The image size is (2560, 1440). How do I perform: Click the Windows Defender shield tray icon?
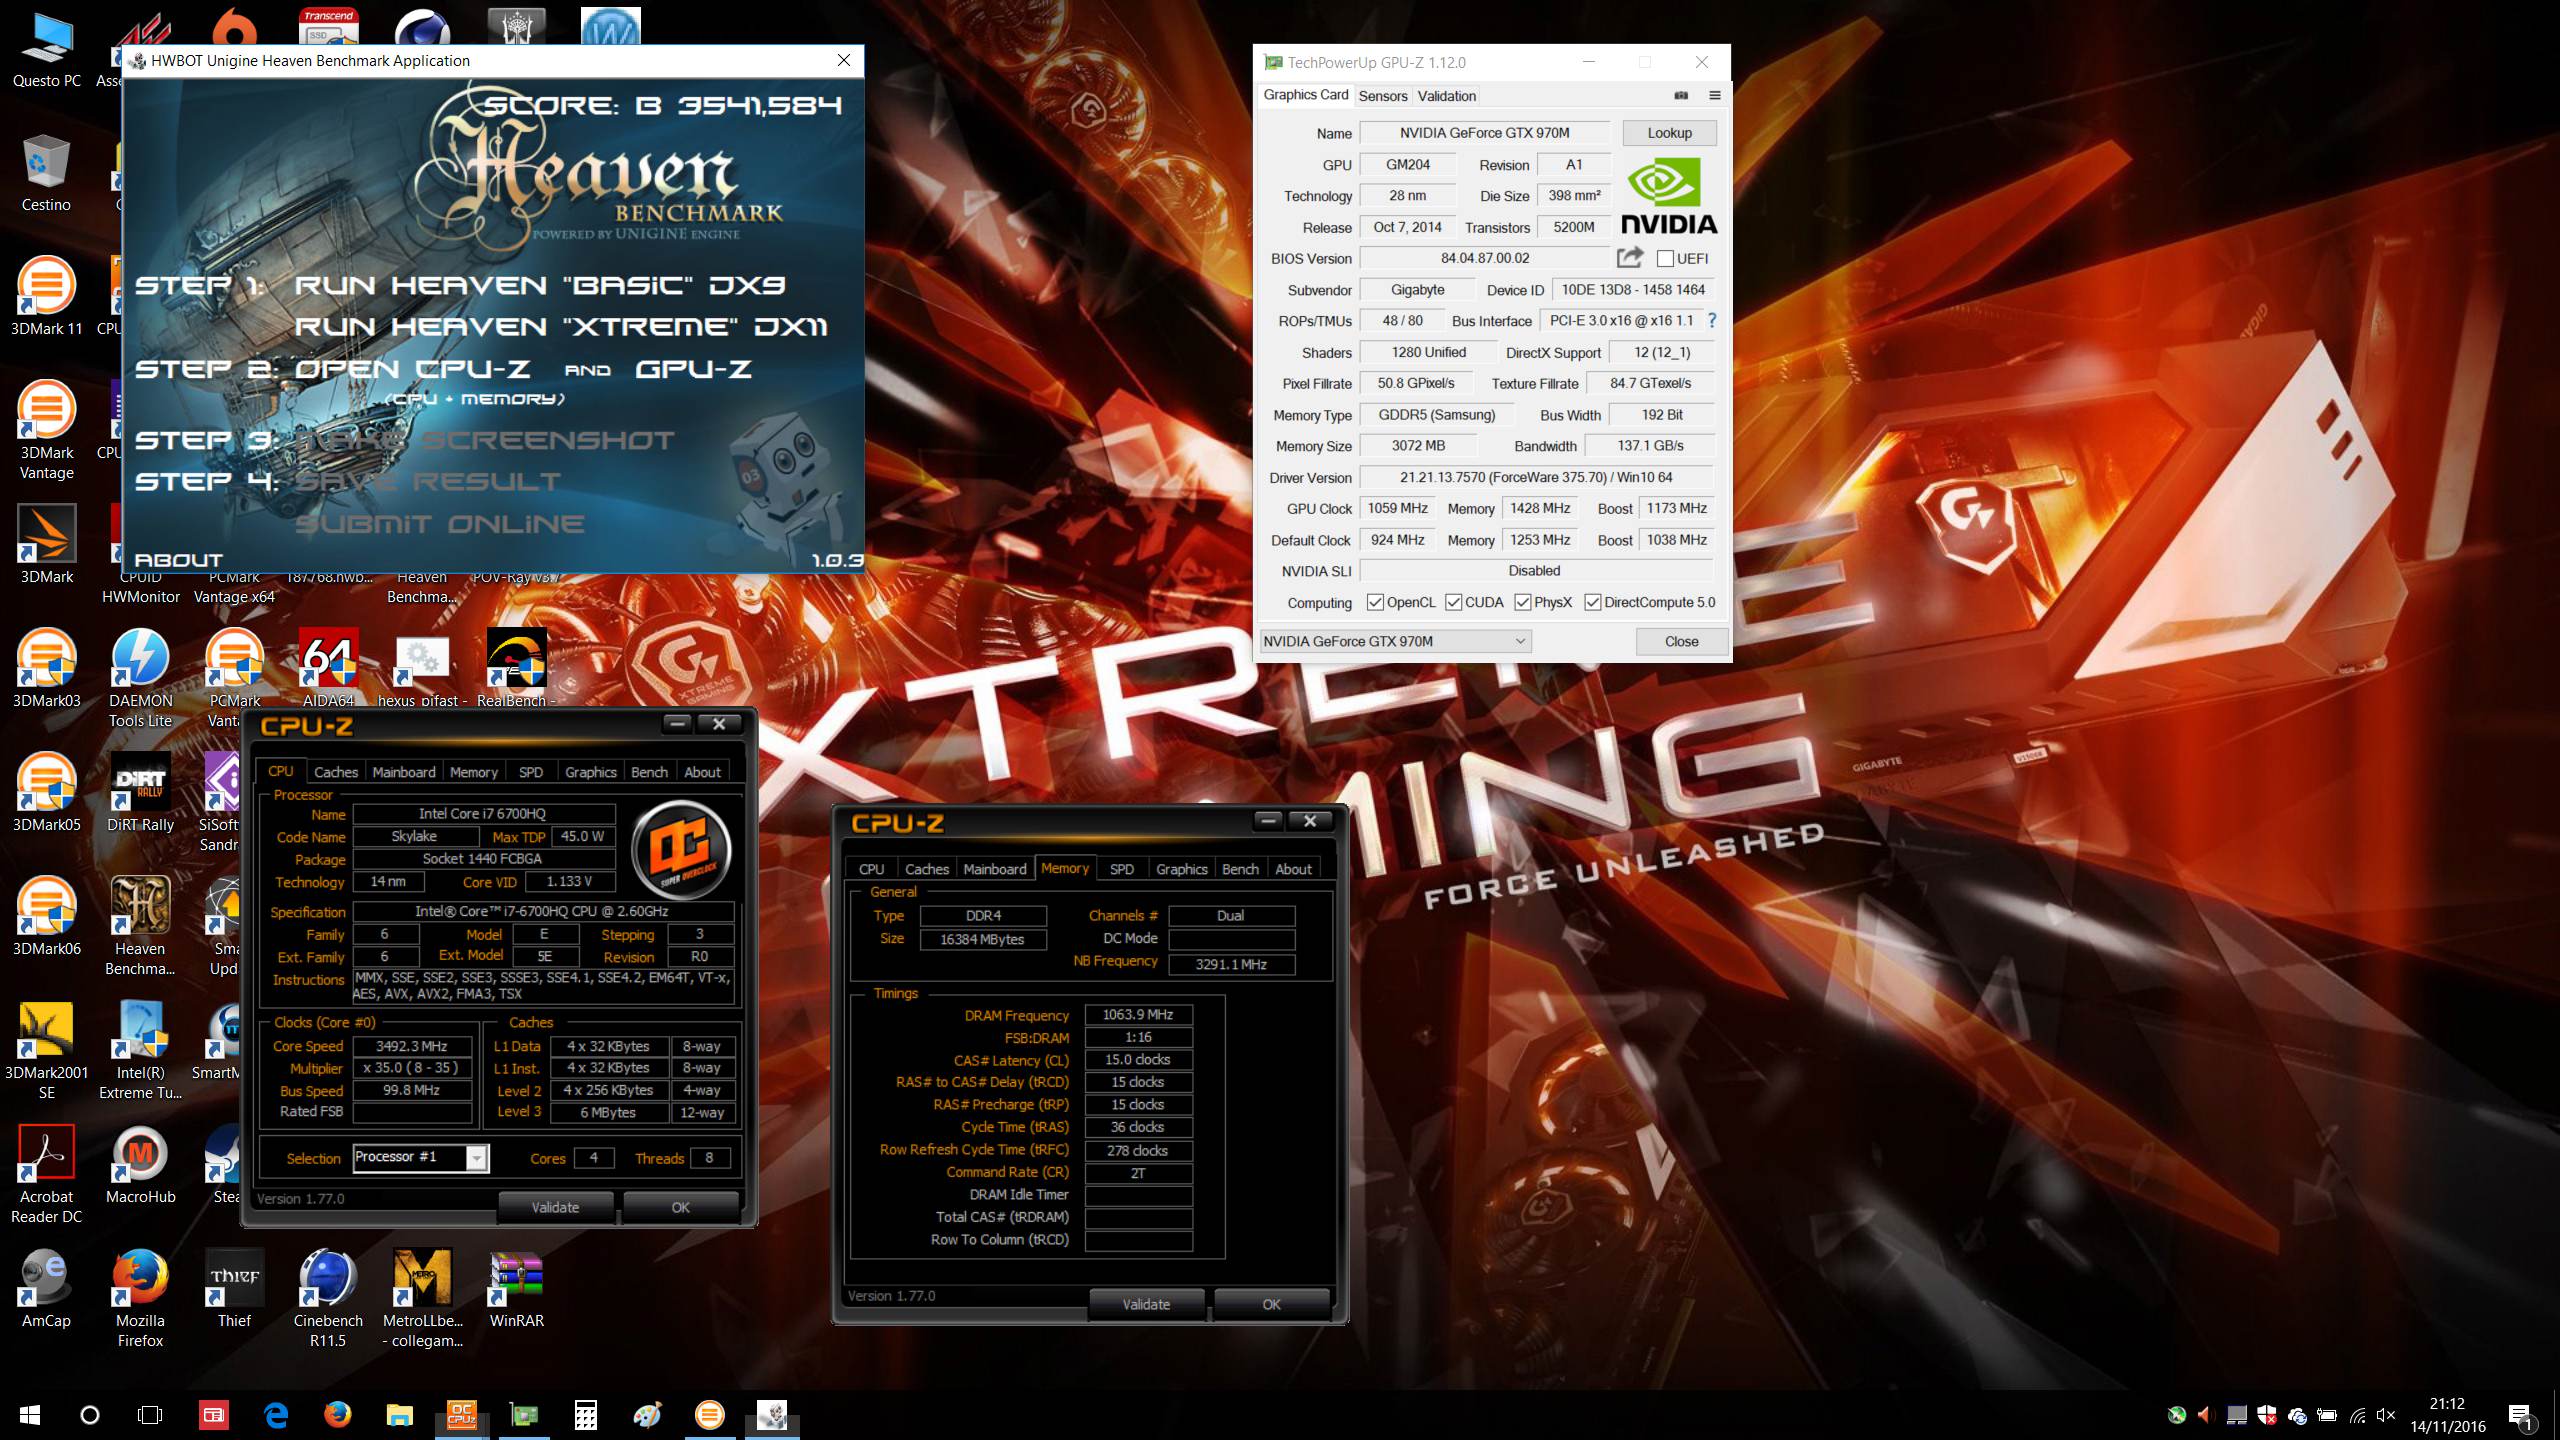click(x=2267, y=1415)
